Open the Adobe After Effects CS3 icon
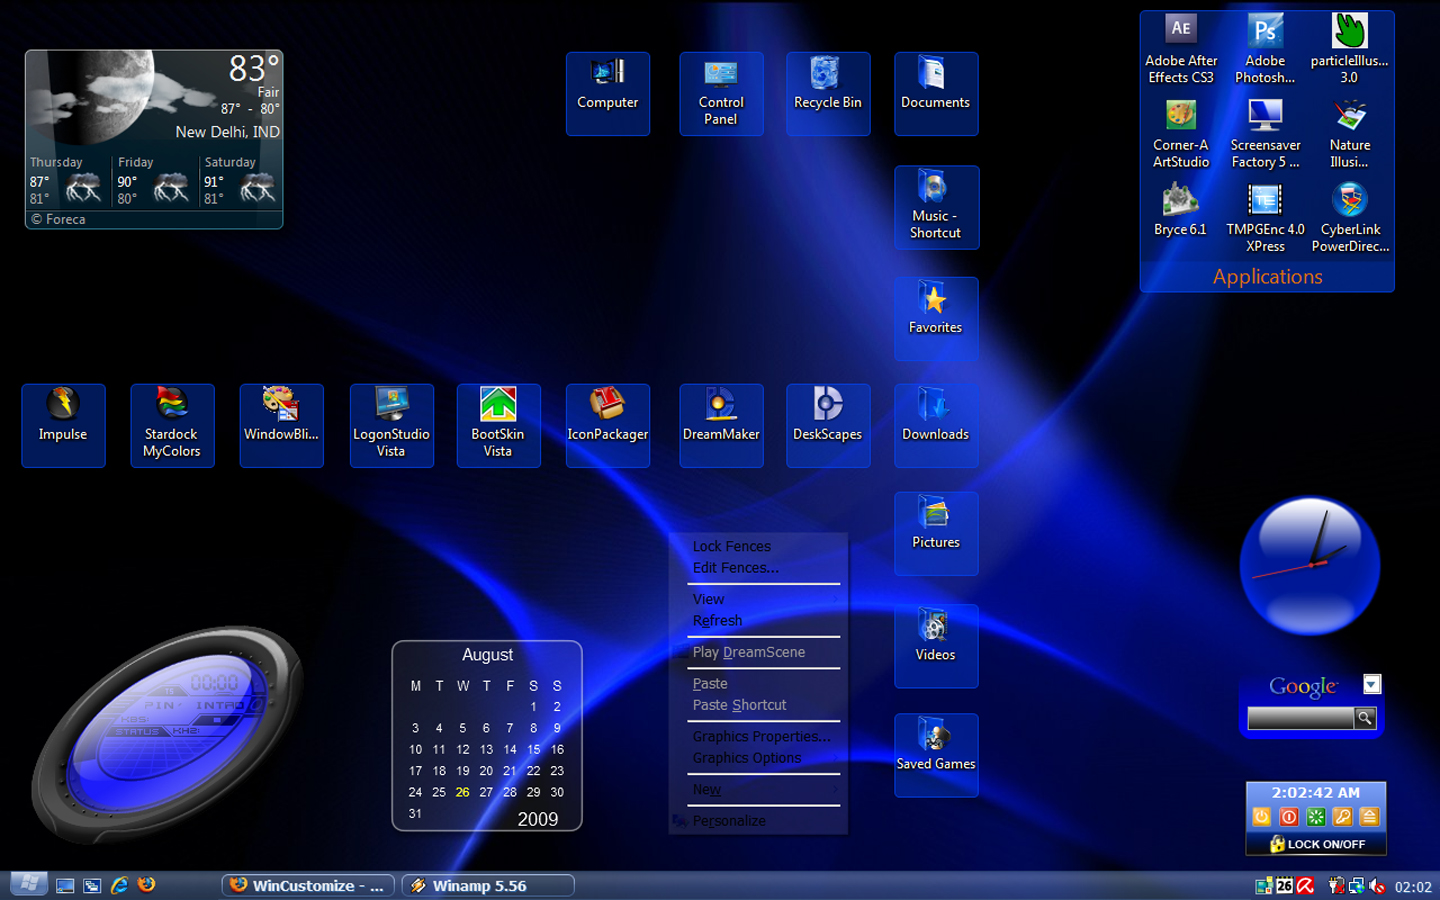This screenshot has height=900, width=1440. (x=1181, y=49)
